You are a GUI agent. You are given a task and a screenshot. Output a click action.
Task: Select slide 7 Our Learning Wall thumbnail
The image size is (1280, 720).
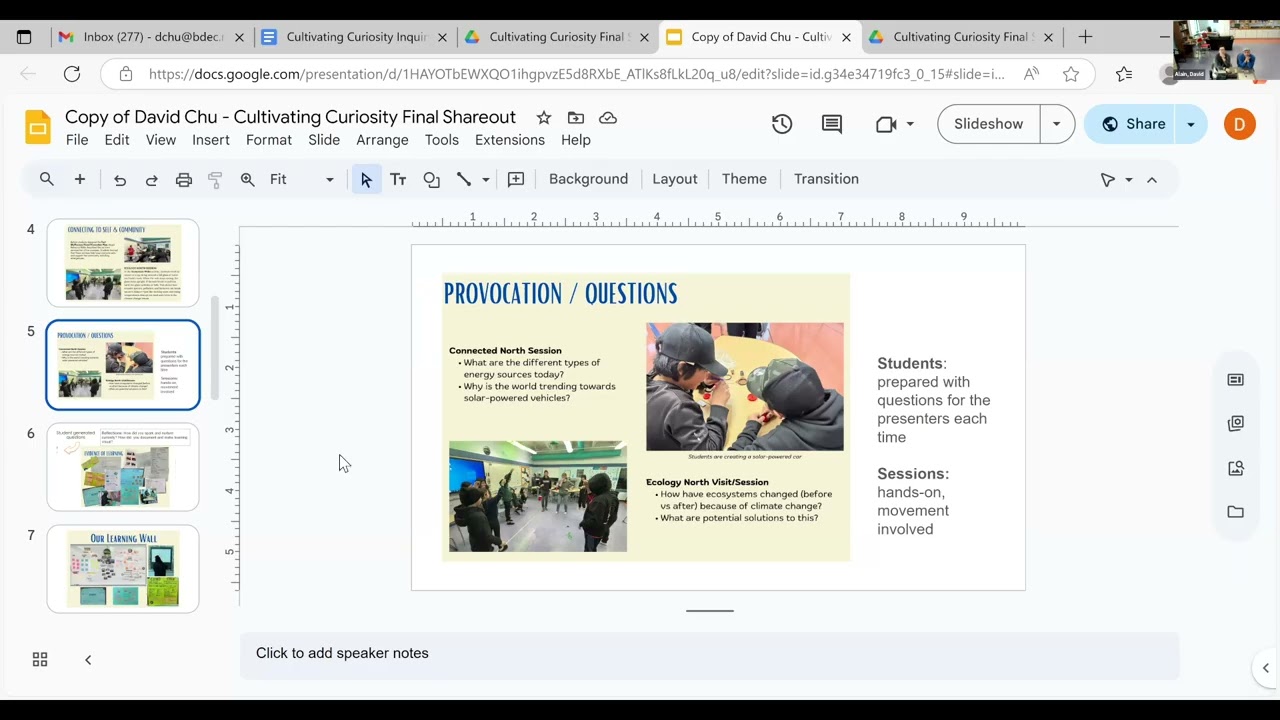coord(123,569)
